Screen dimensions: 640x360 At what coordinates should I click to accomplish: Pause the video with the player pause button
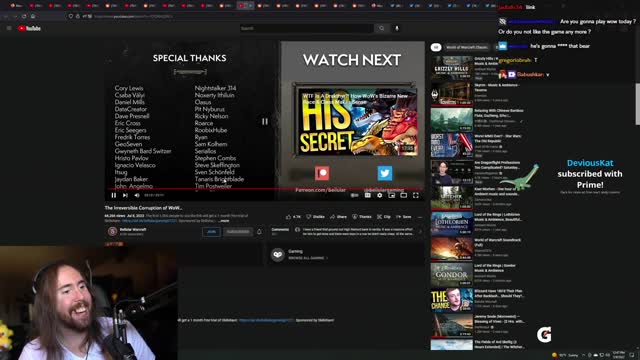(x=113, y=195)
